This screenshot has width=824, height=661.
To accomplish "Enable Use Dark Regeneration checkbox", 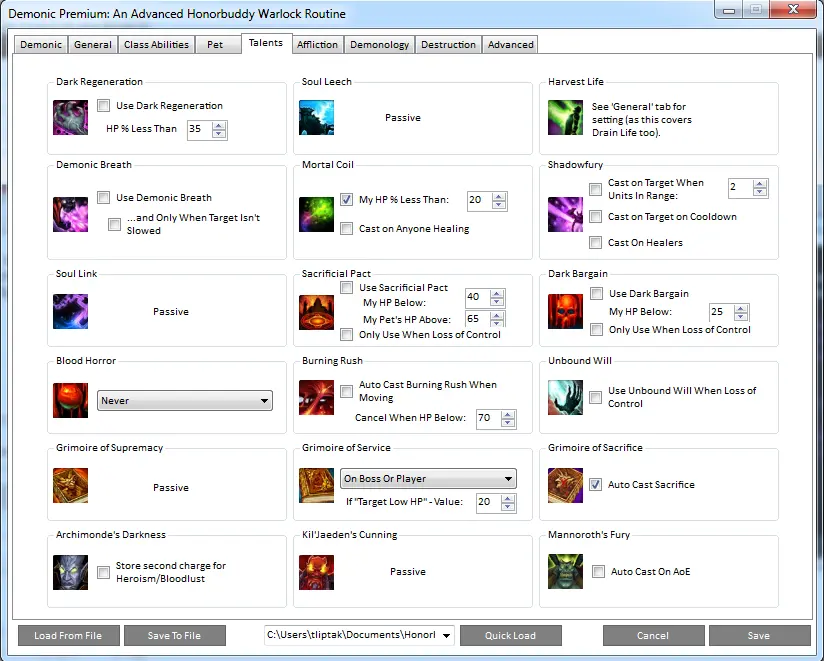I will point(104,106).
